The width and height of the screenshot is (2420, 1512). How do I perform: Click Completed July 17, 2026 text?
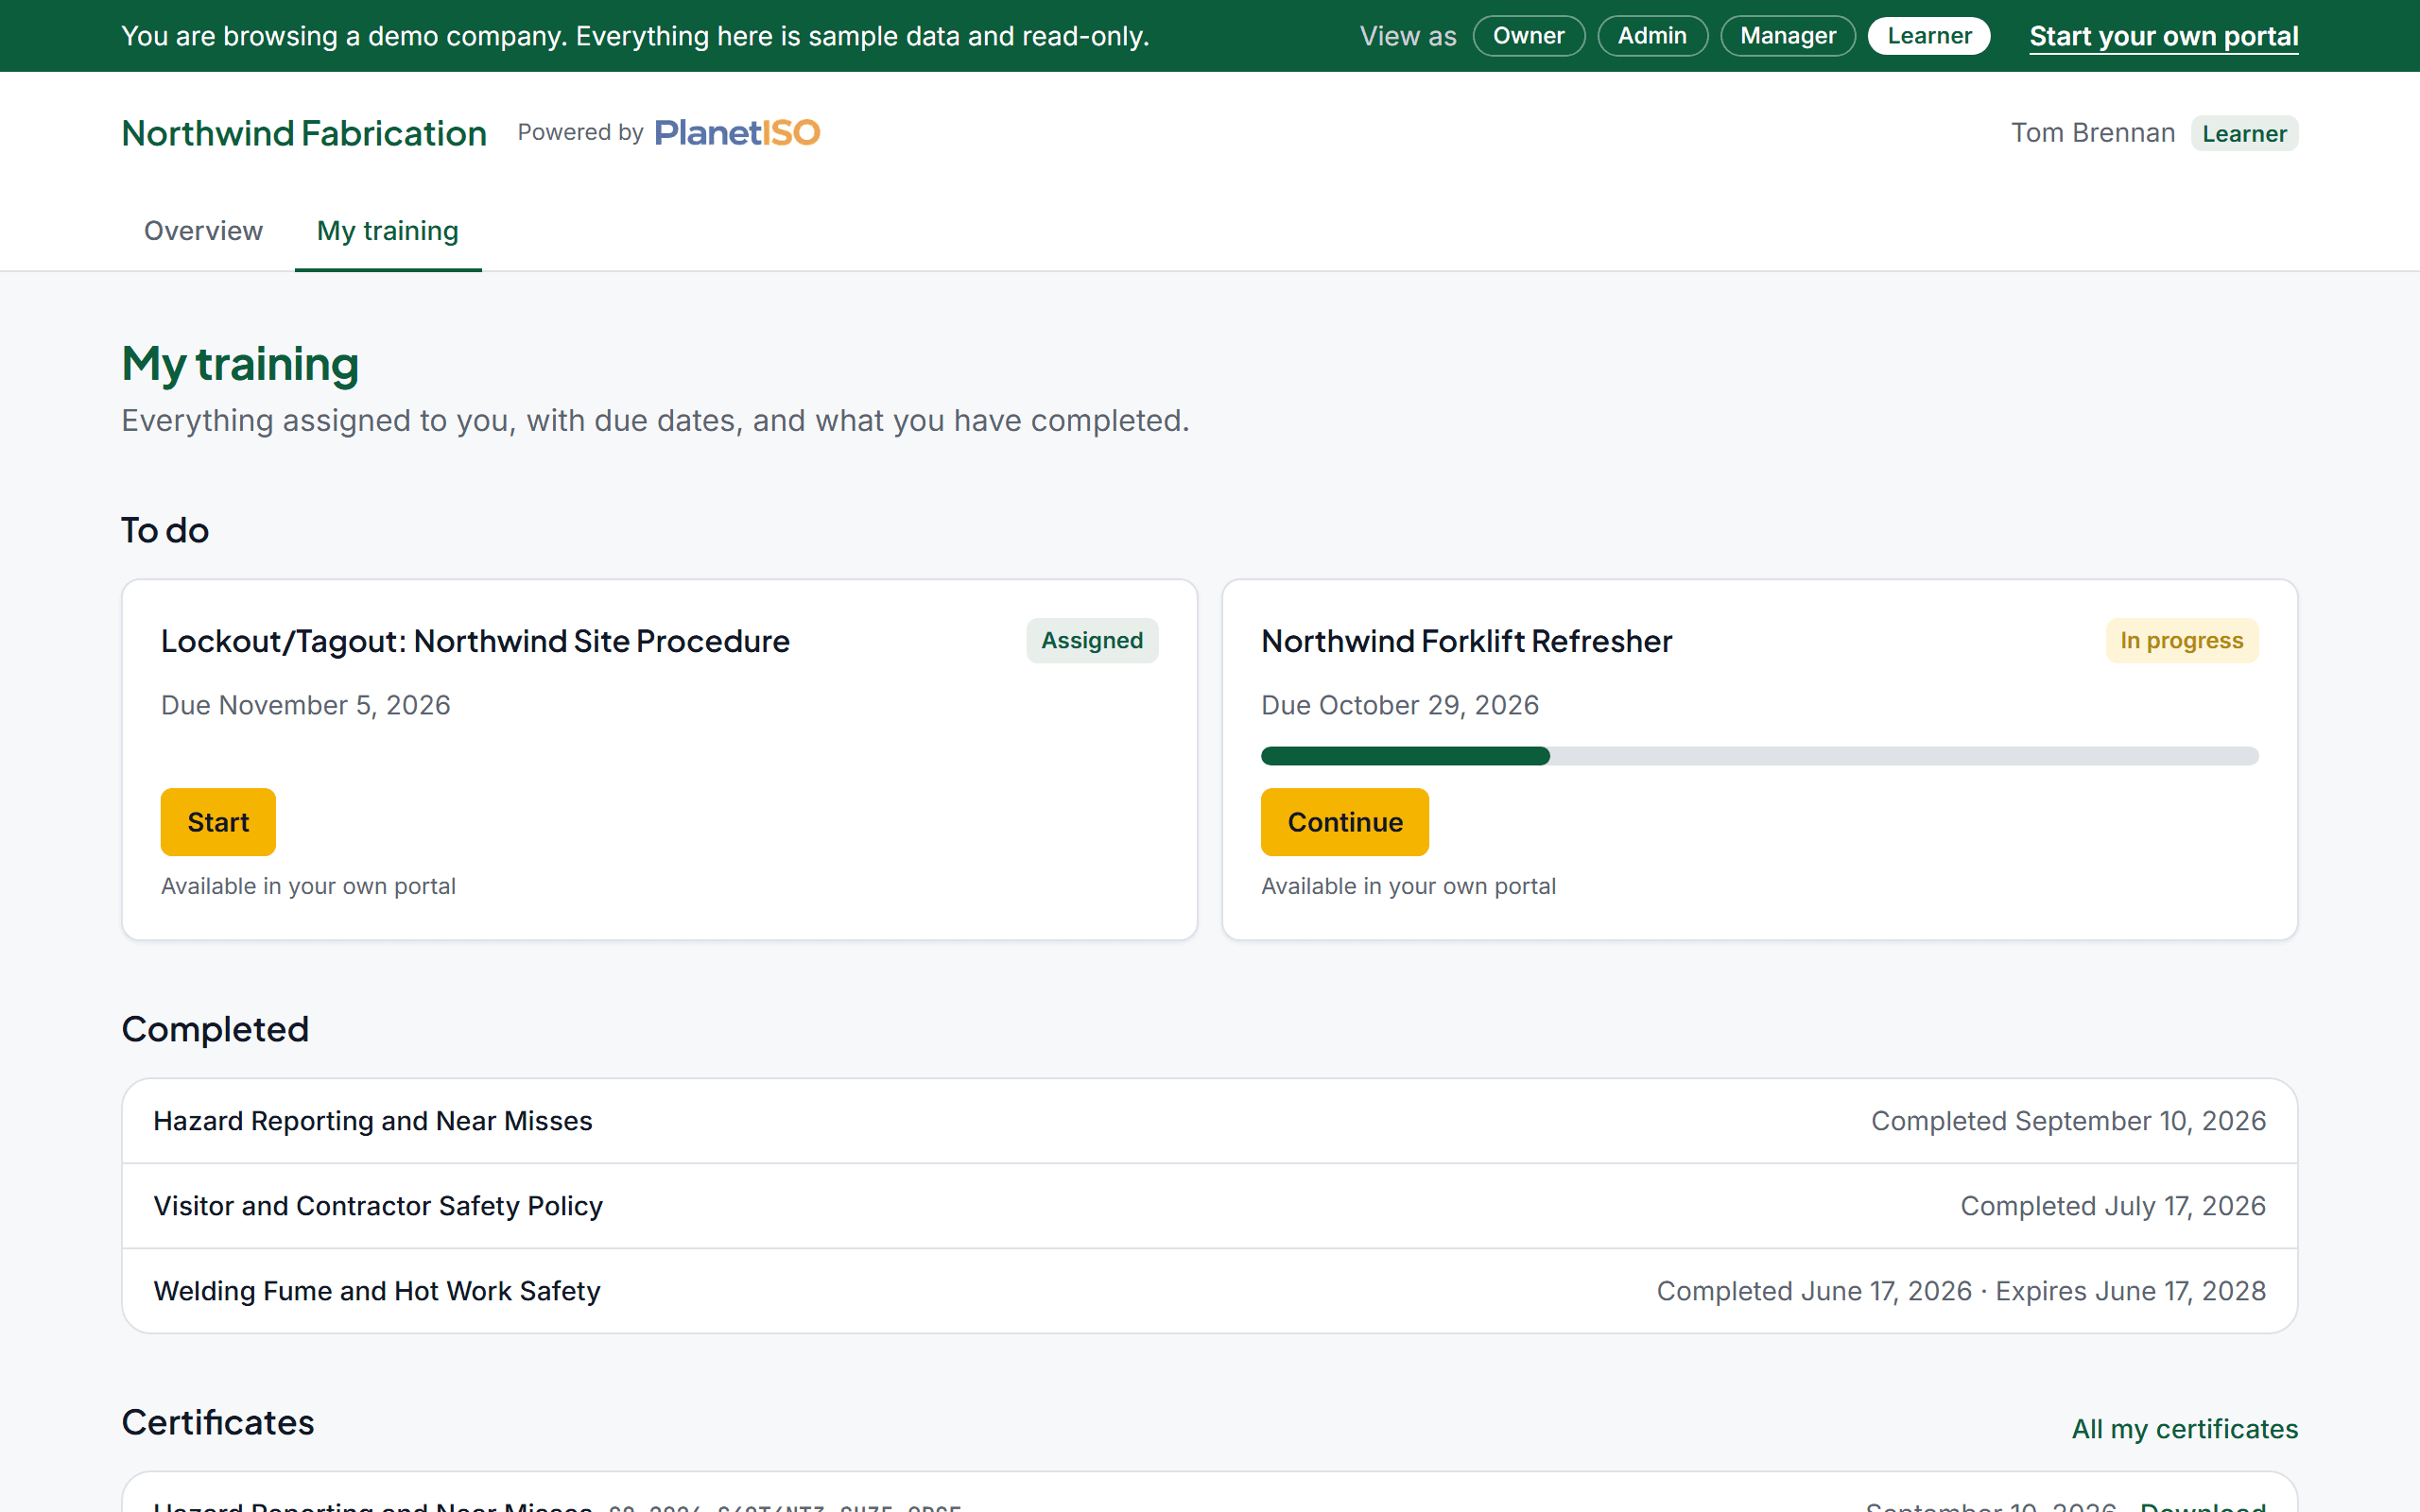click(x=2113, y=1206)
